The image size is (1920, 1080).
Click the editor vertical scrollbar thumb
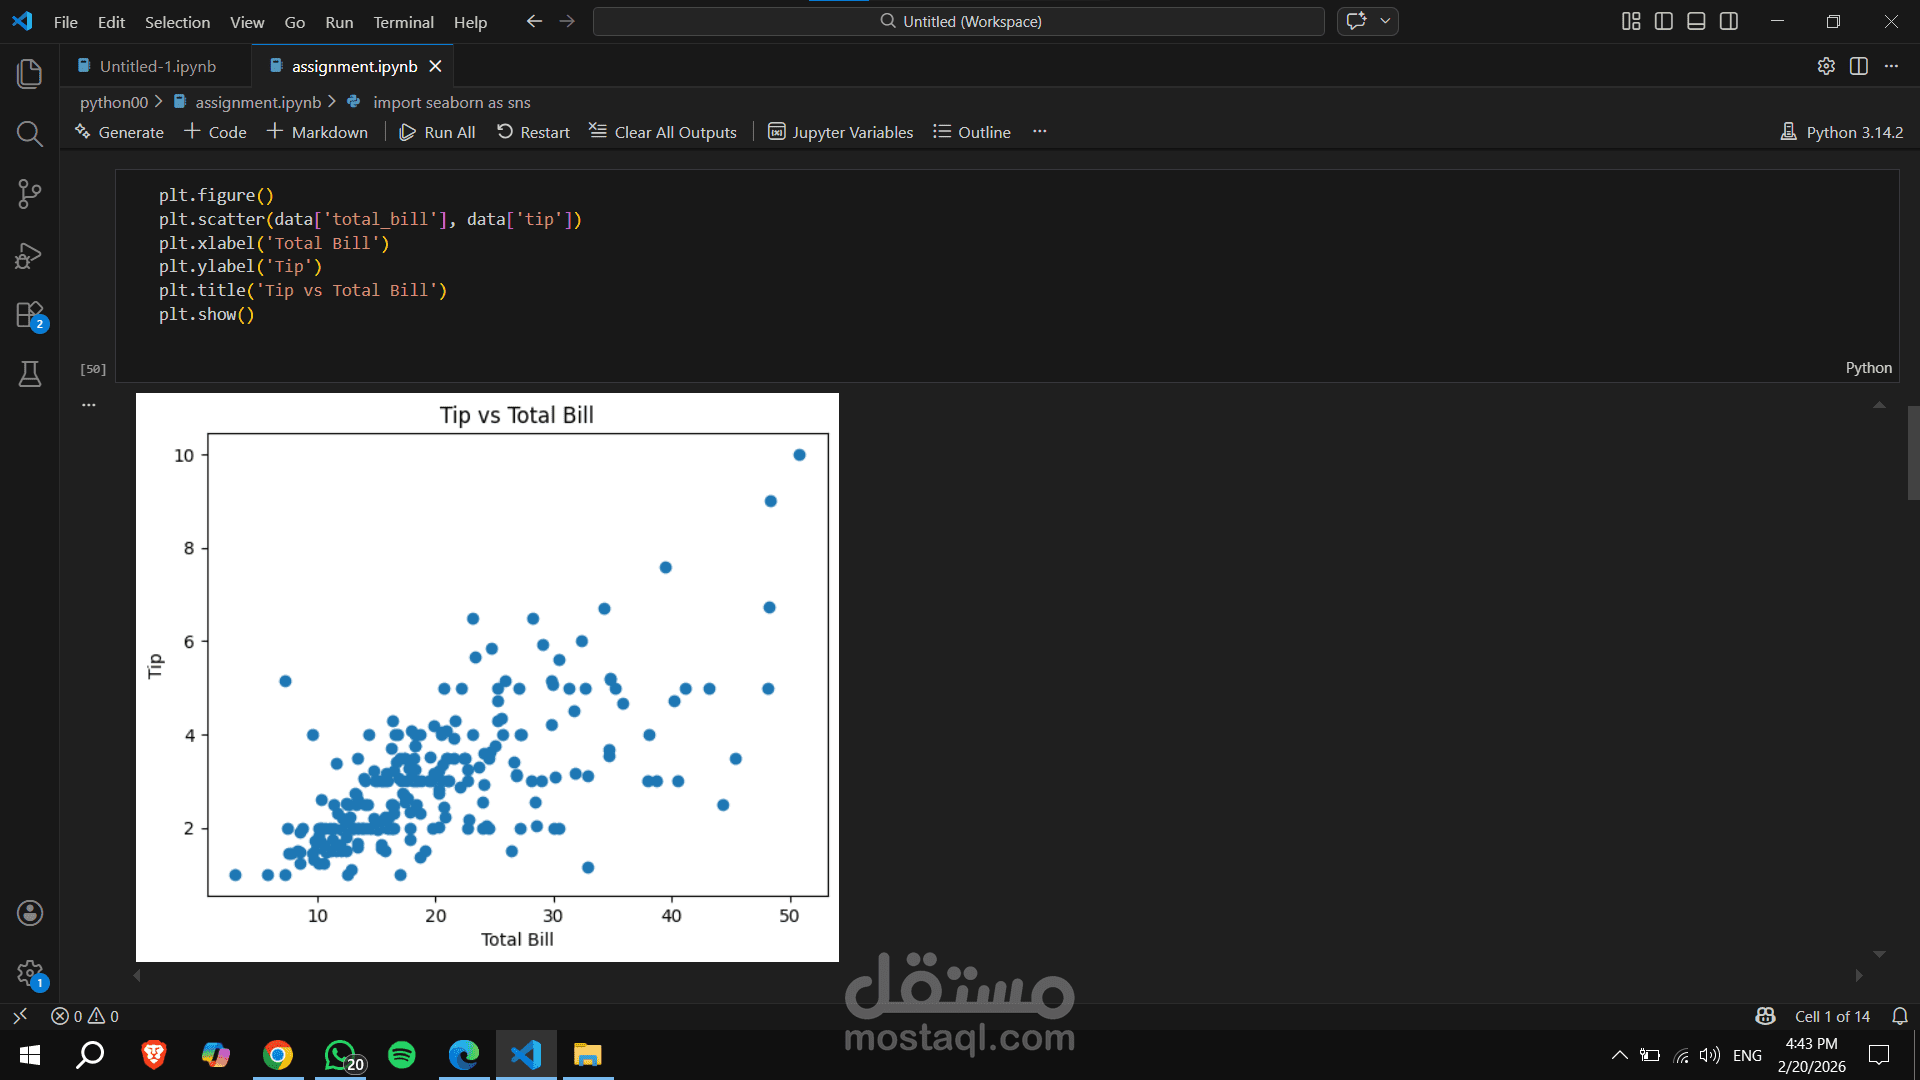tap(1913, 452)
